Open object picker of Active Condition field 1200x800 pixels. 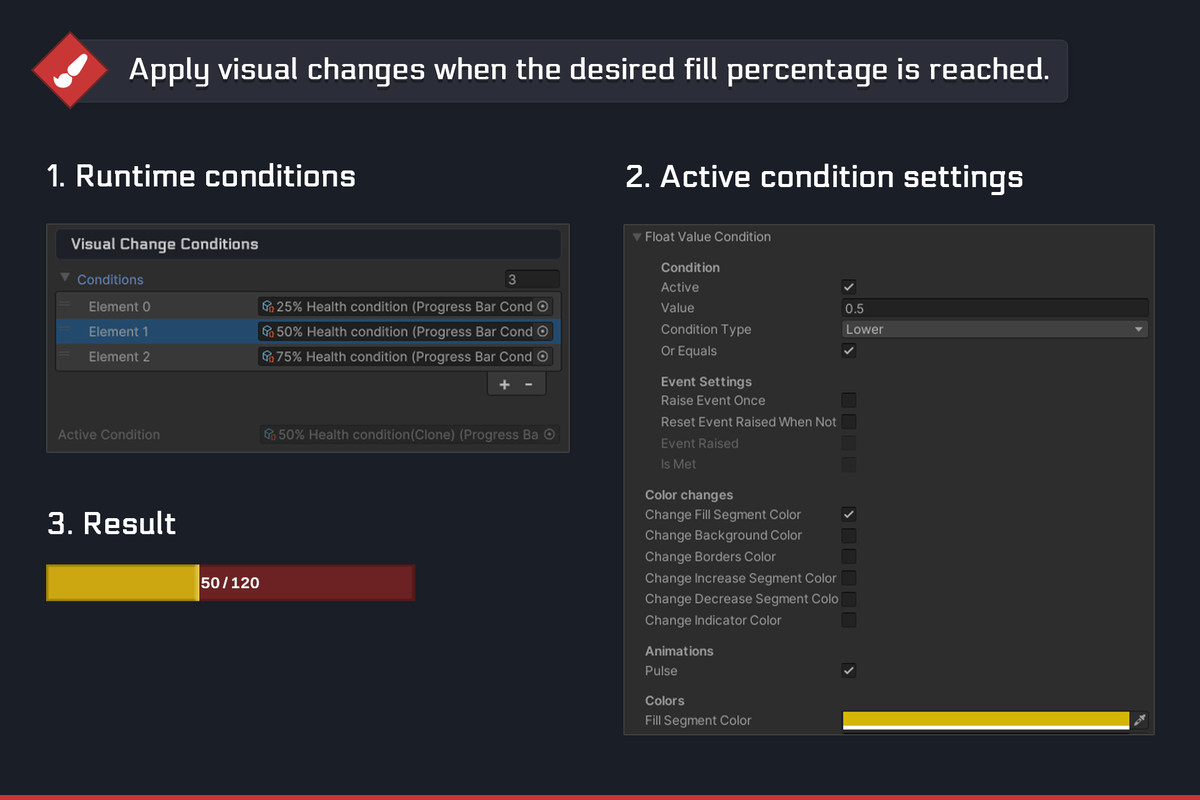pyautogui.click(x=548, y=435)
